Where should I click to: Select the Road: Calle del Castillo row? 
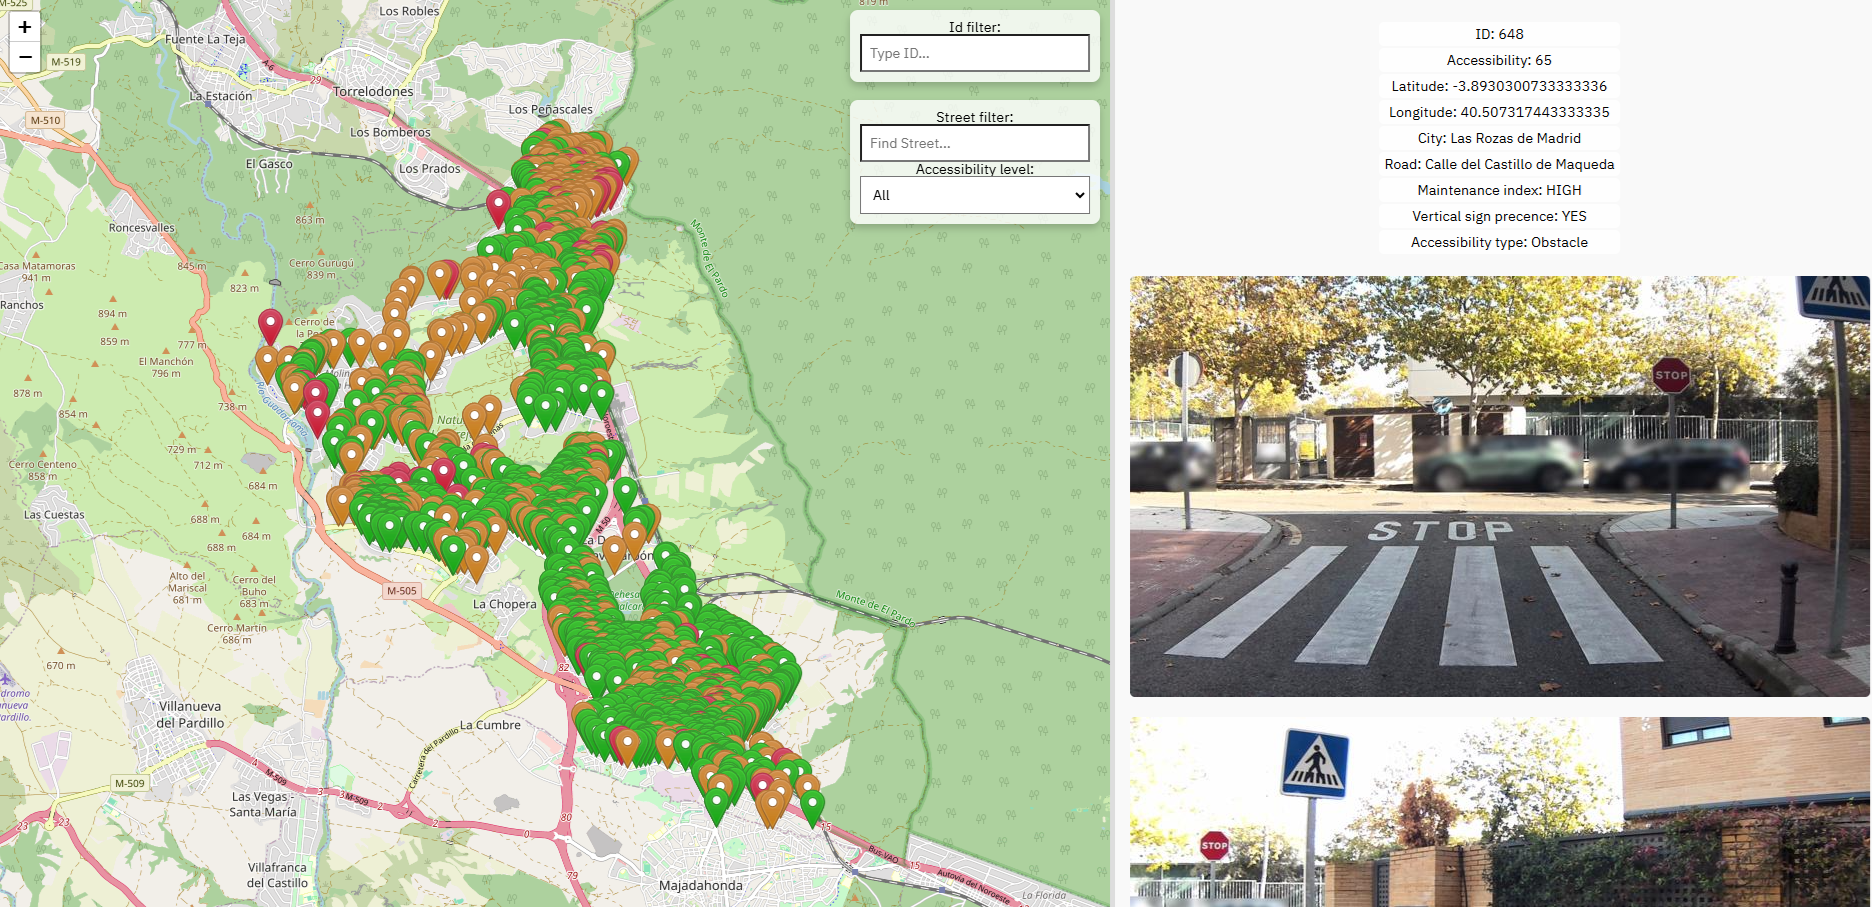[1498, 164]
